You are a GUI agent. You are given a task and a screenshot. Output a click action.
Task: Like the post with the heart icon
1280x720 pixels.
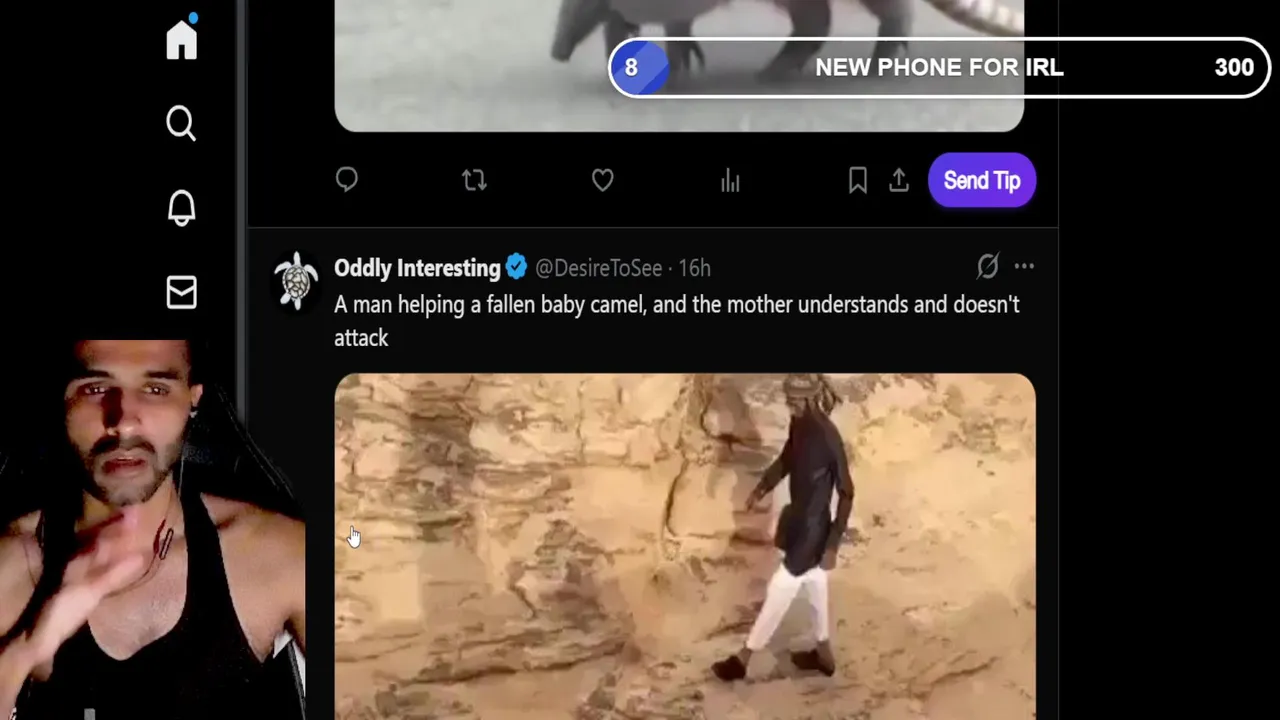pos(602,180)
